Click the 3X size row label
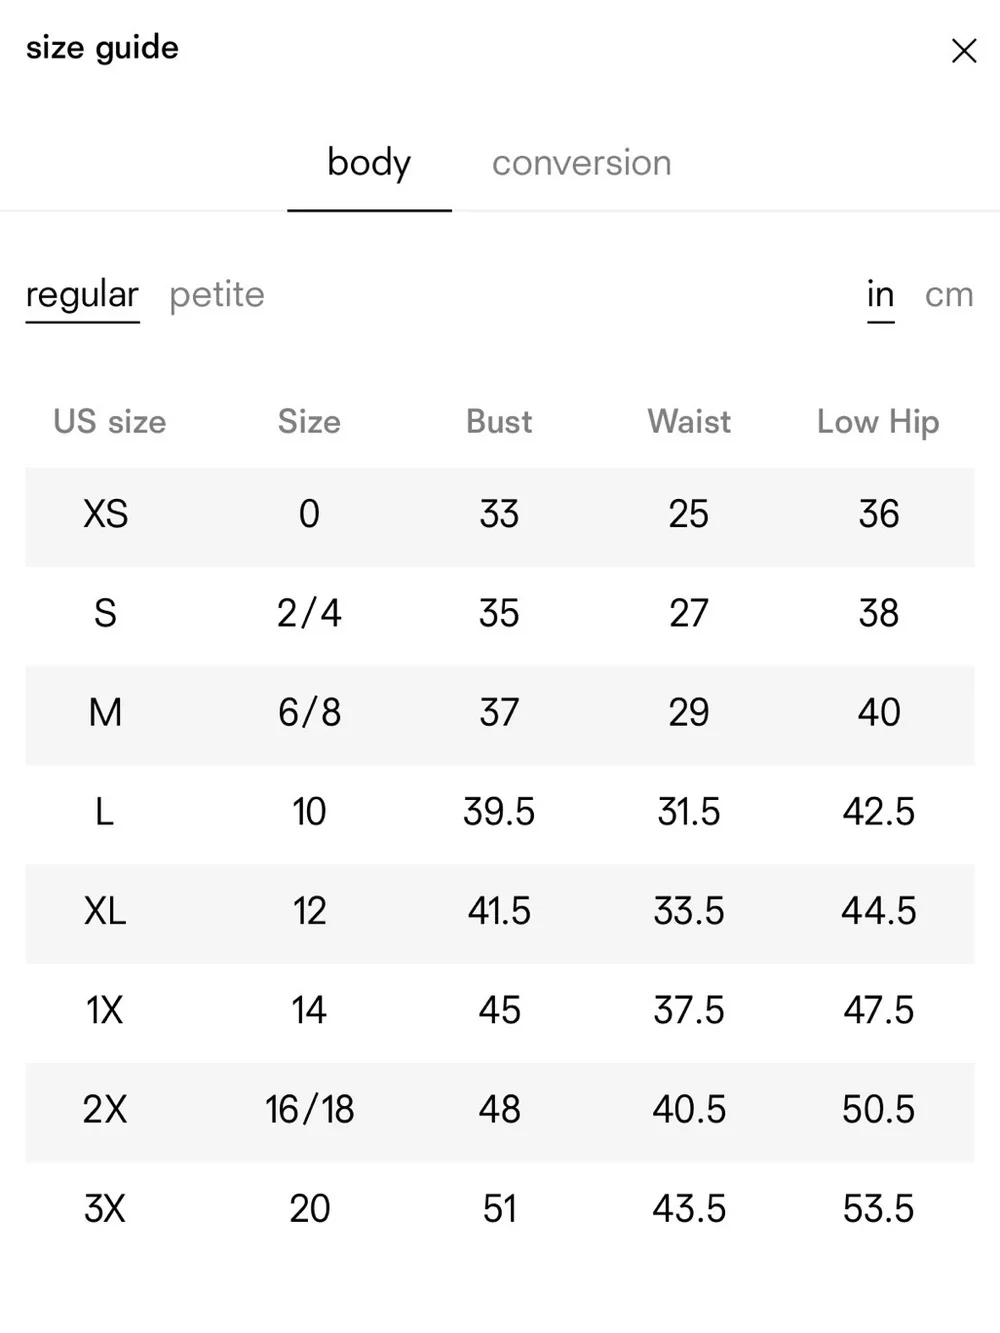 105,1208
